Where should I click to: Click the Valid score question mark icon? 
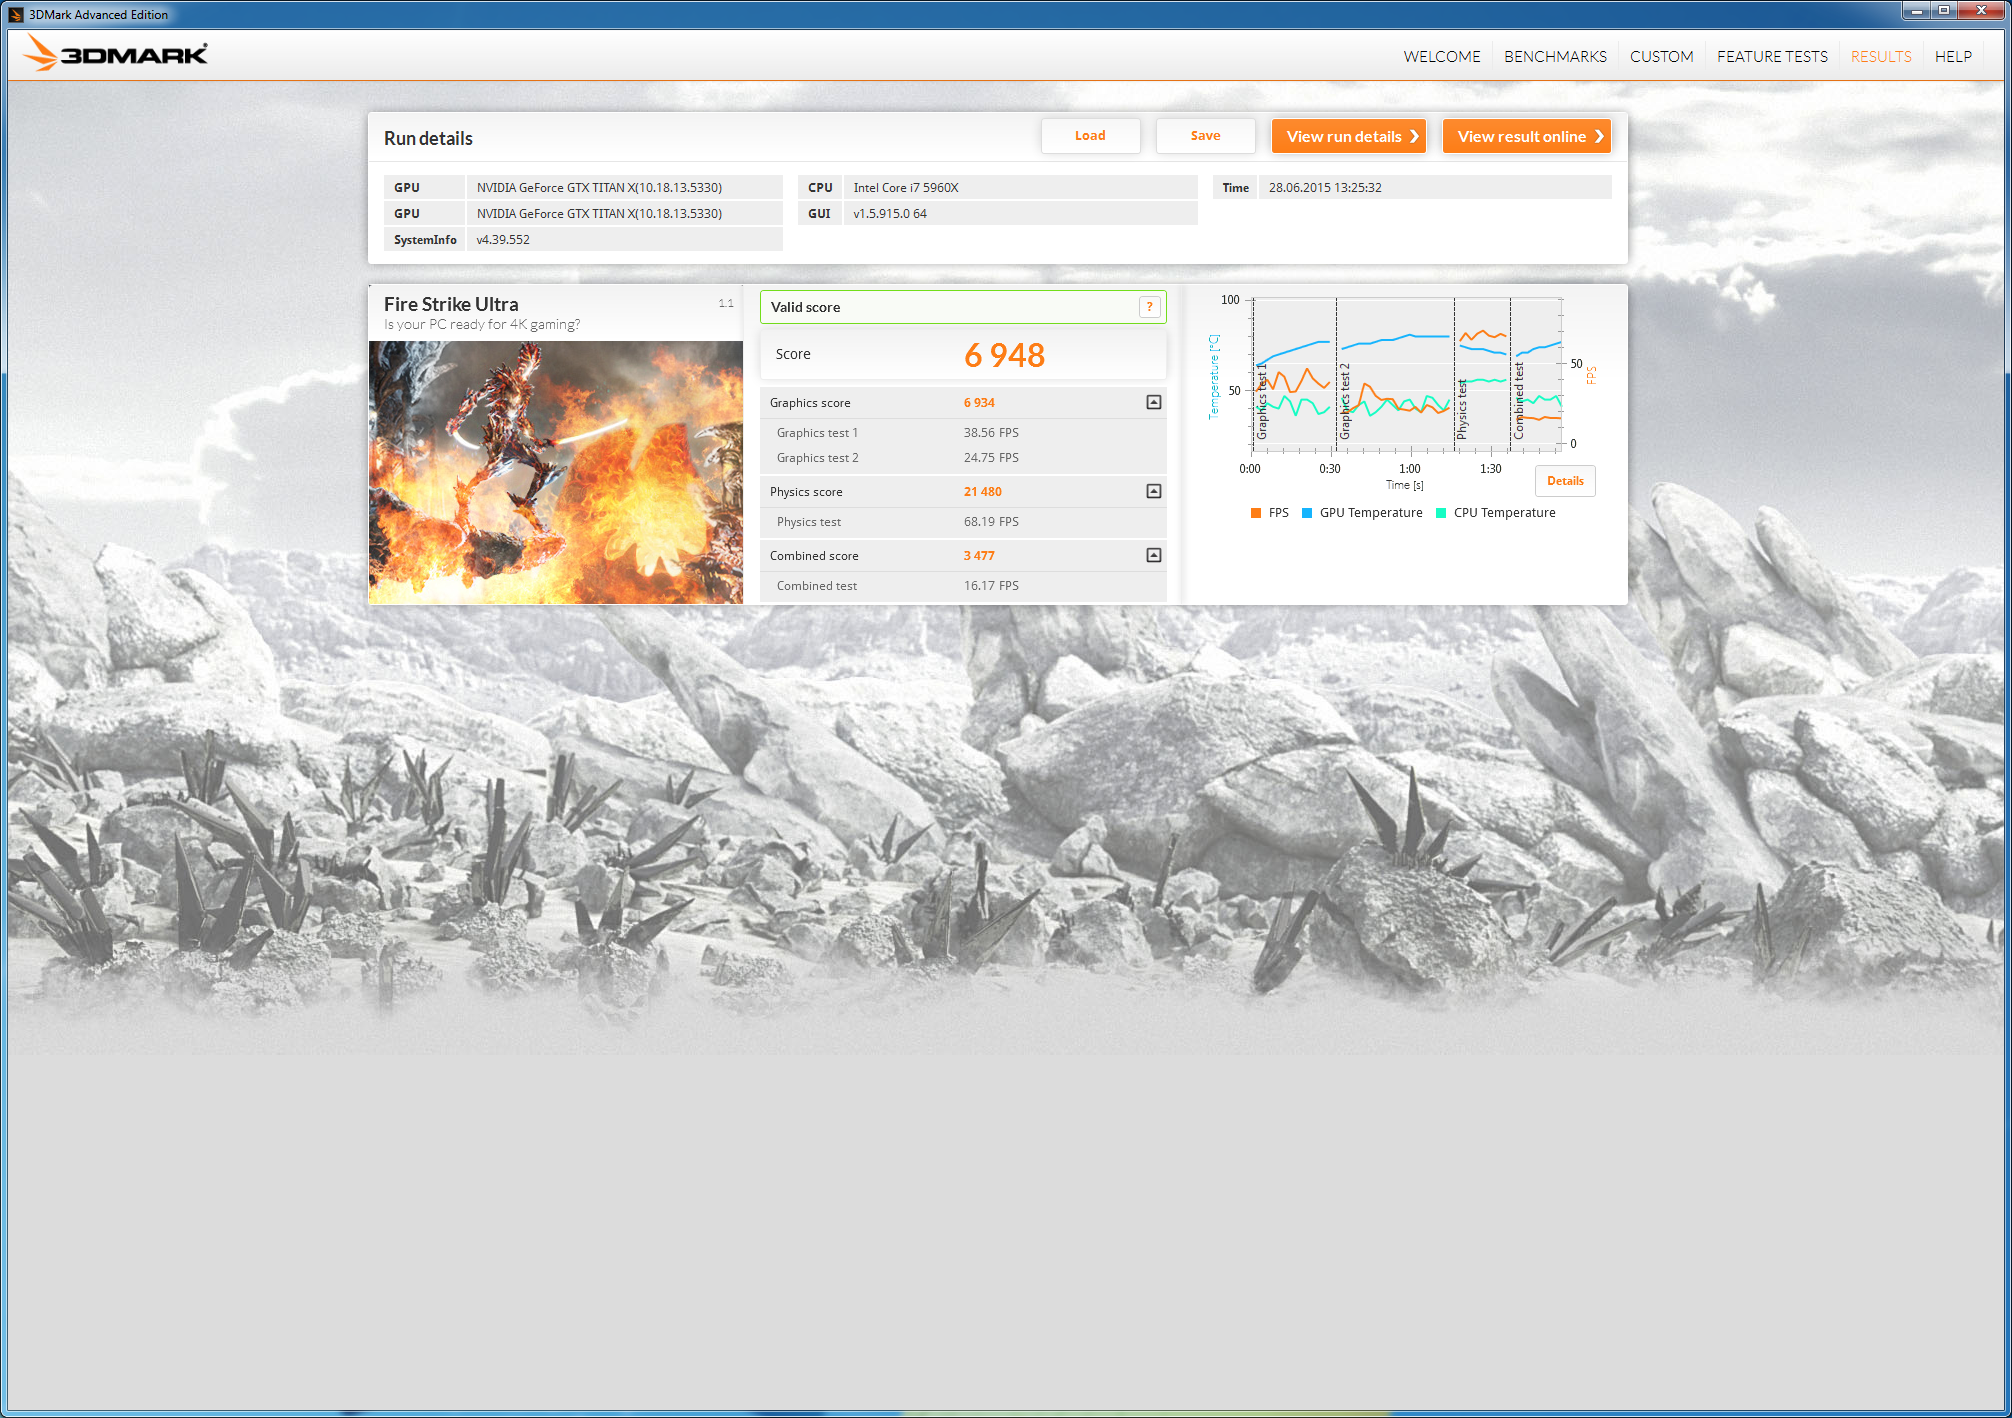tap(1150, 307)
